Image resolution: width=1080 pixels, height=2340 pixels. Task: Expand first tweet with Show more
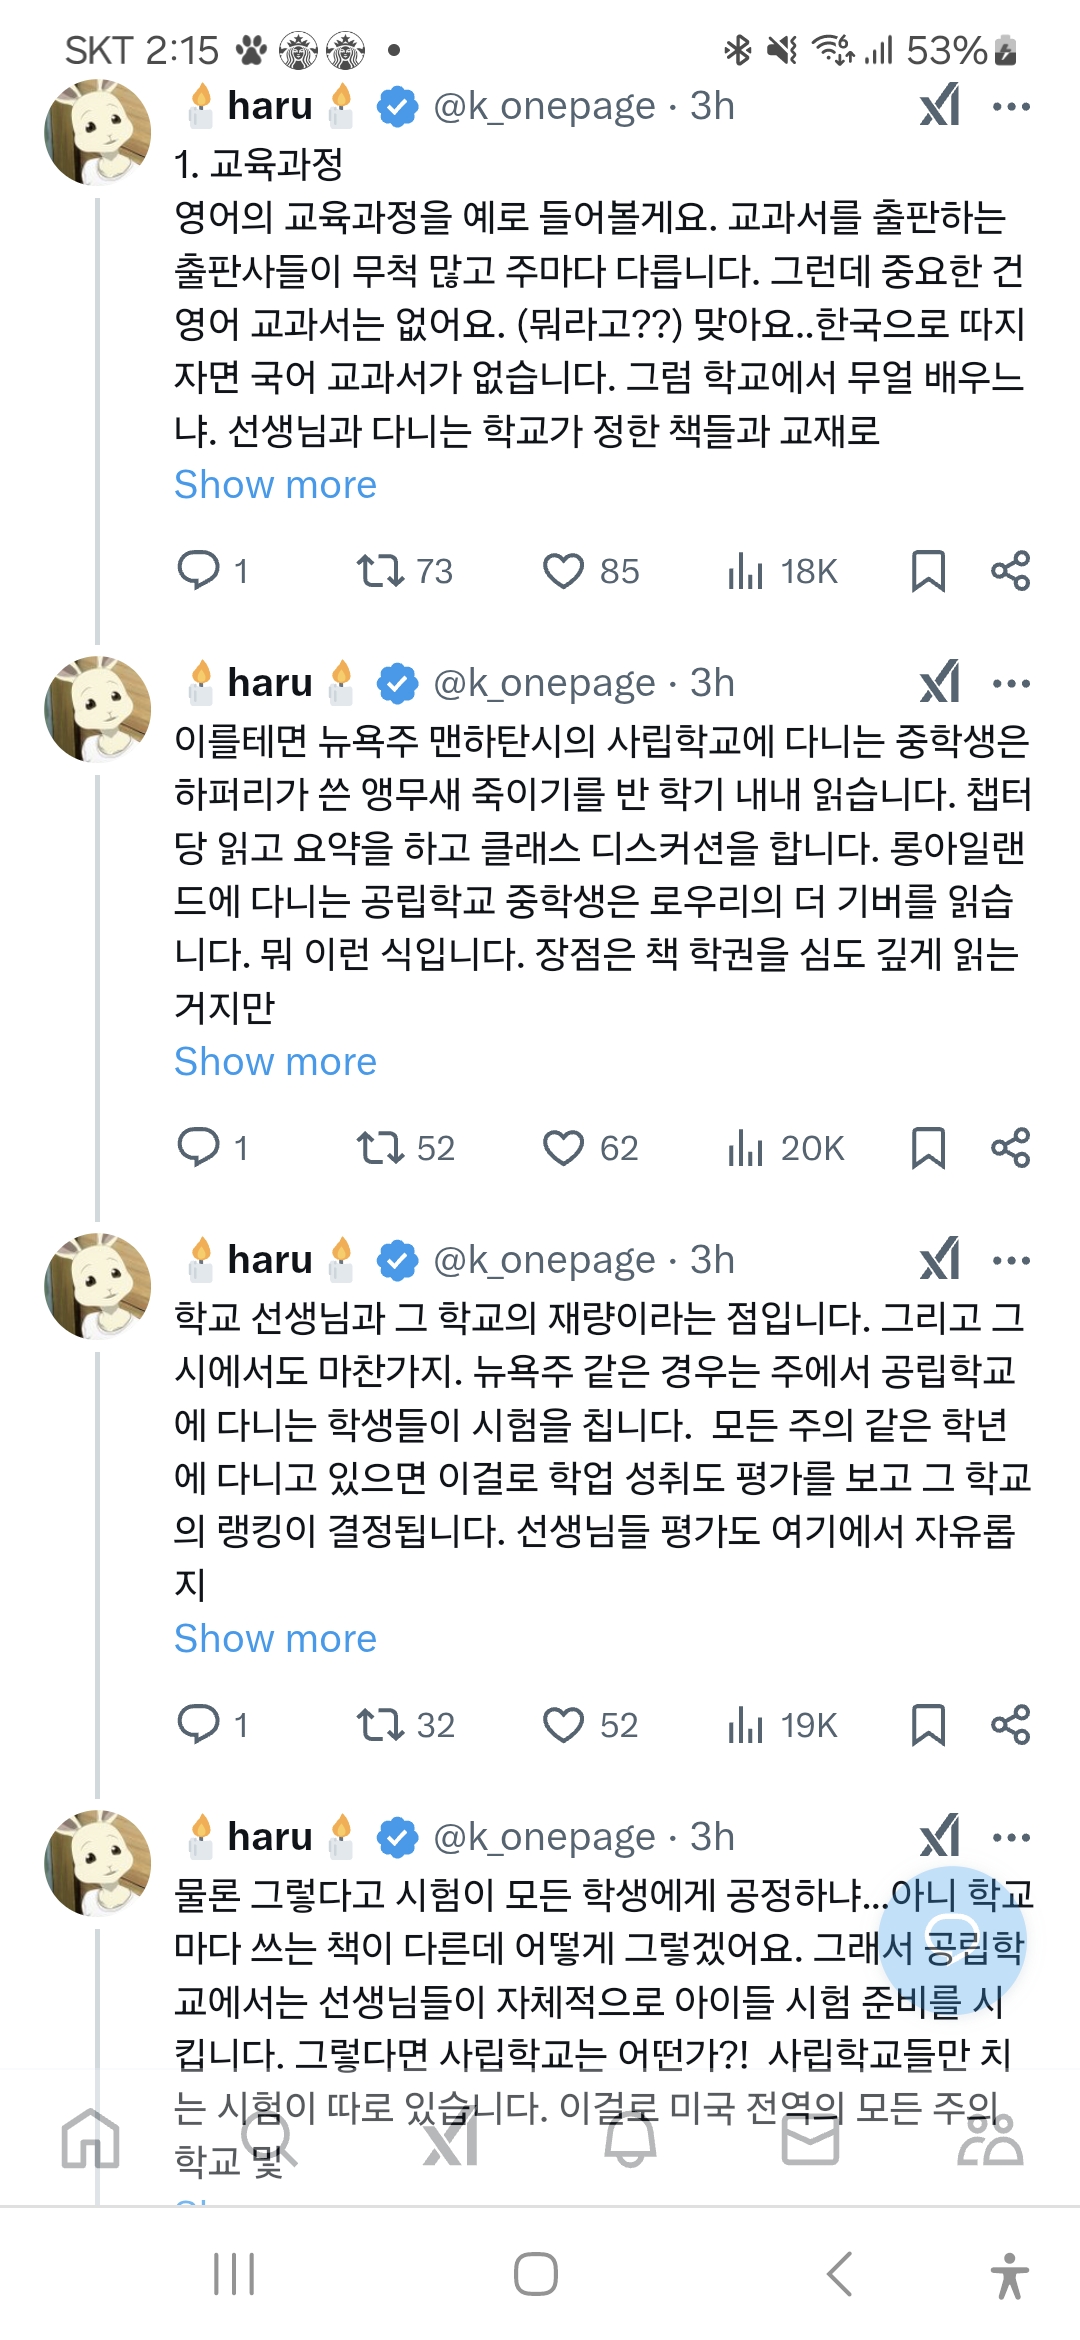click(x=275, y=485)
